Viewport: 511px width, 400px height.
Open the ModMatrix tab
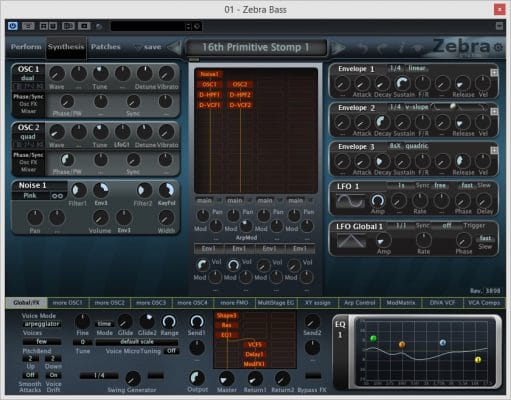pyautogui.click(x=401, y=303)
